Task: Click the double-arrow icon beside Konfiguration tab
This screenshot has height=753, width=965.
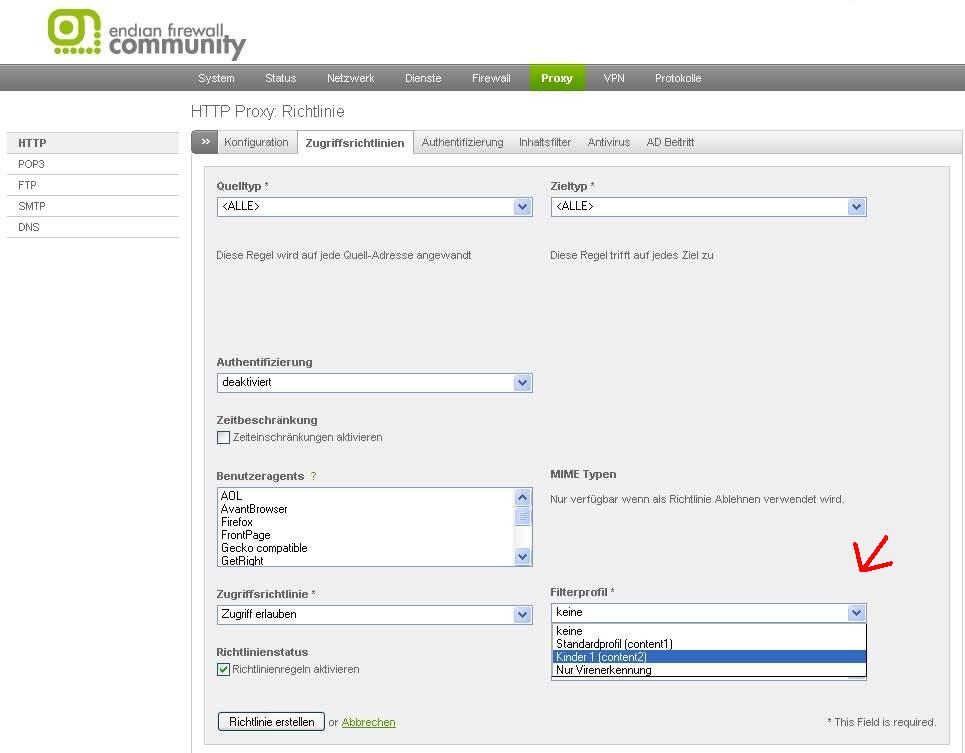Action: coord(205,142)
